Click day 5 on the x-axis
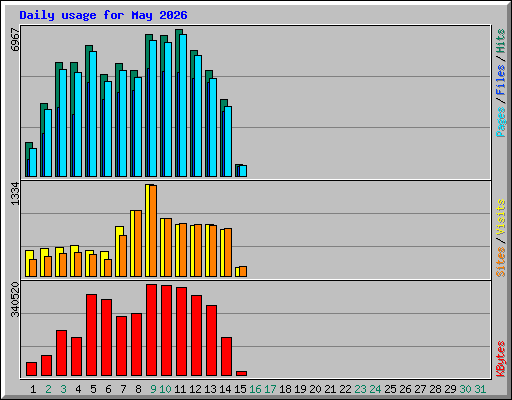 [x=93, y=389]
